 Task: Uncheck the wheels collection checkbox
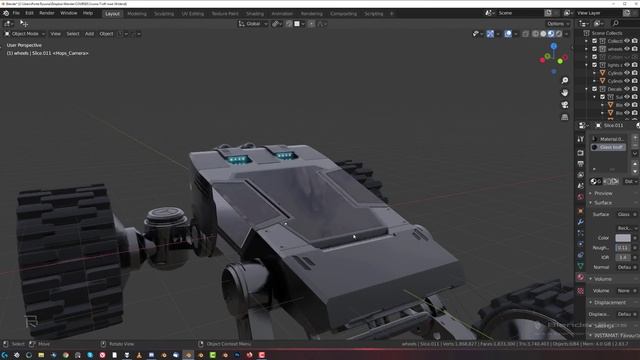[594, 49]
